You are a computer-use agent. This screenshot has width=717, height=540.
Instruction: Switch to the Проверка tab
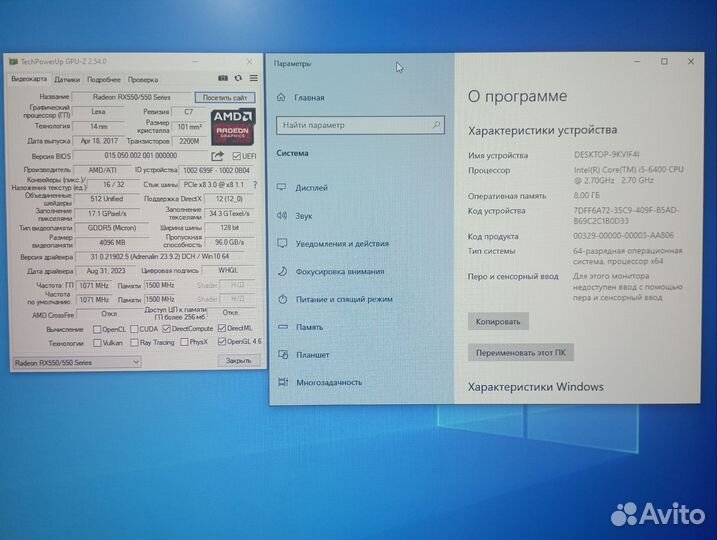click(x=143, y=80)
